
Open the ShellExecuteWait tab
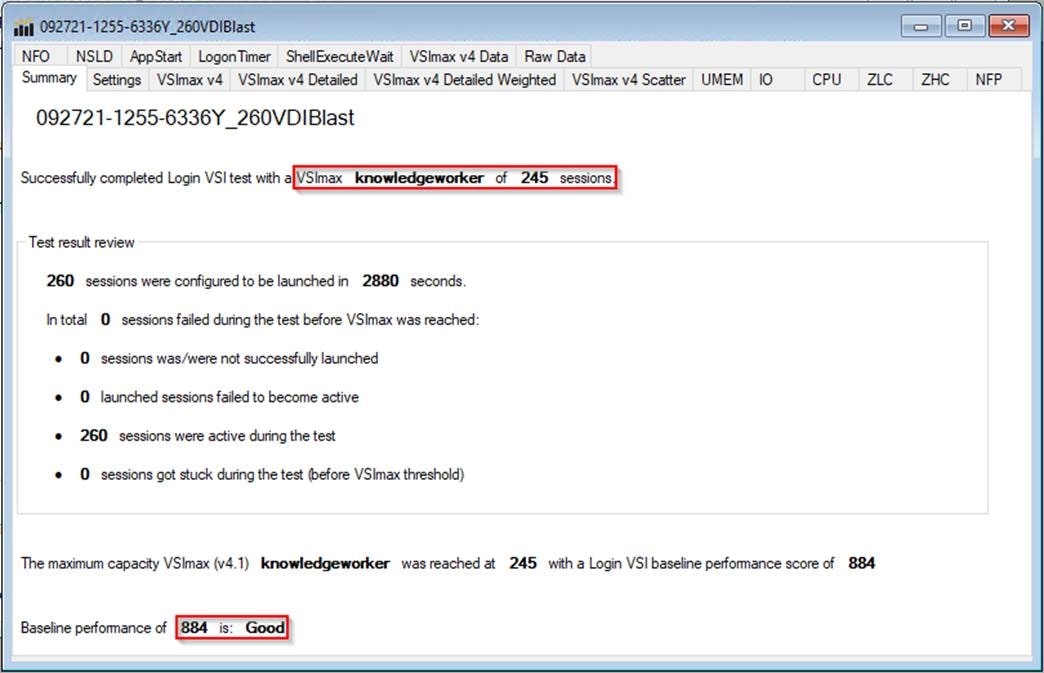(340, 57)
